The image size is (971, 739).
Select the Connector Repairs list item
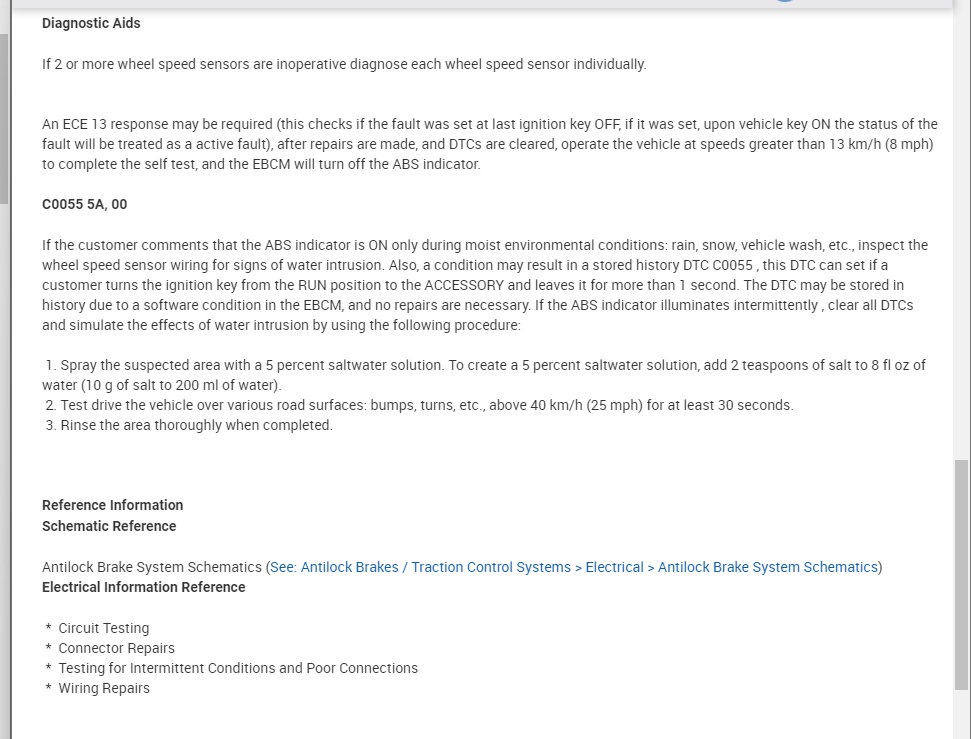[x=116, y=648]
